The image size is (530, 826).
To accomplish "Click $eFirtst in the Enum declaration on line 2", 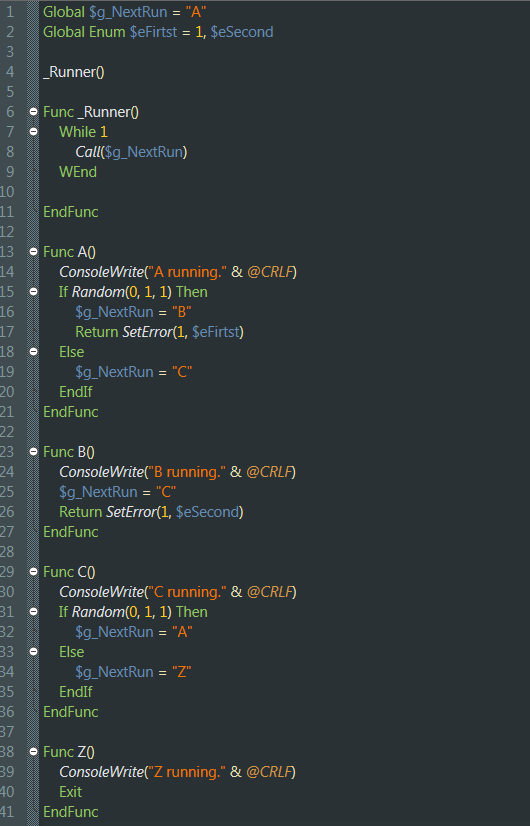I will (x=153, y=32).
